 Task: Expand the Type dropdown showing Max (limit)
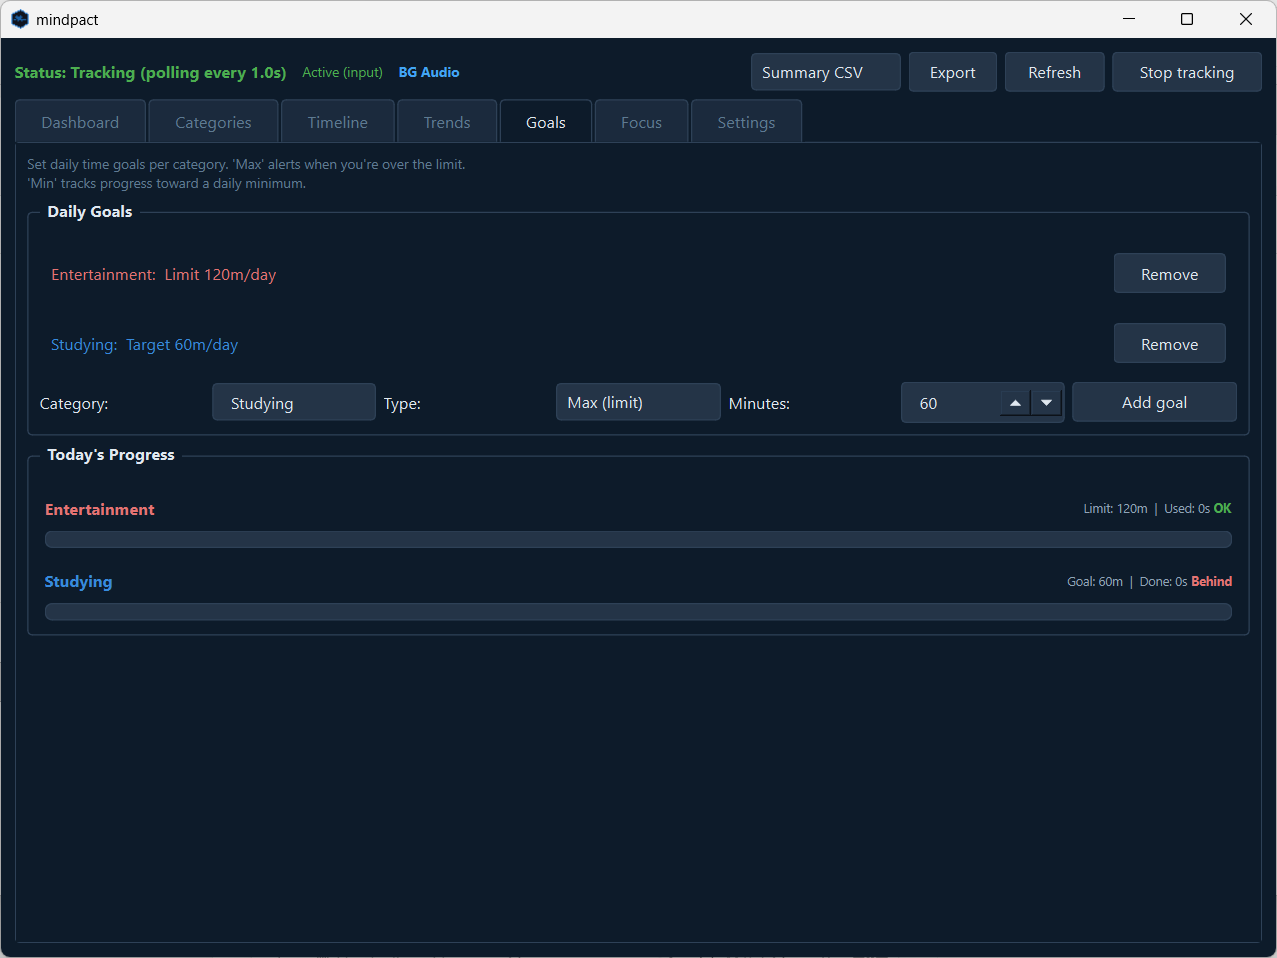pyautogui.click(x=637, y=403)
